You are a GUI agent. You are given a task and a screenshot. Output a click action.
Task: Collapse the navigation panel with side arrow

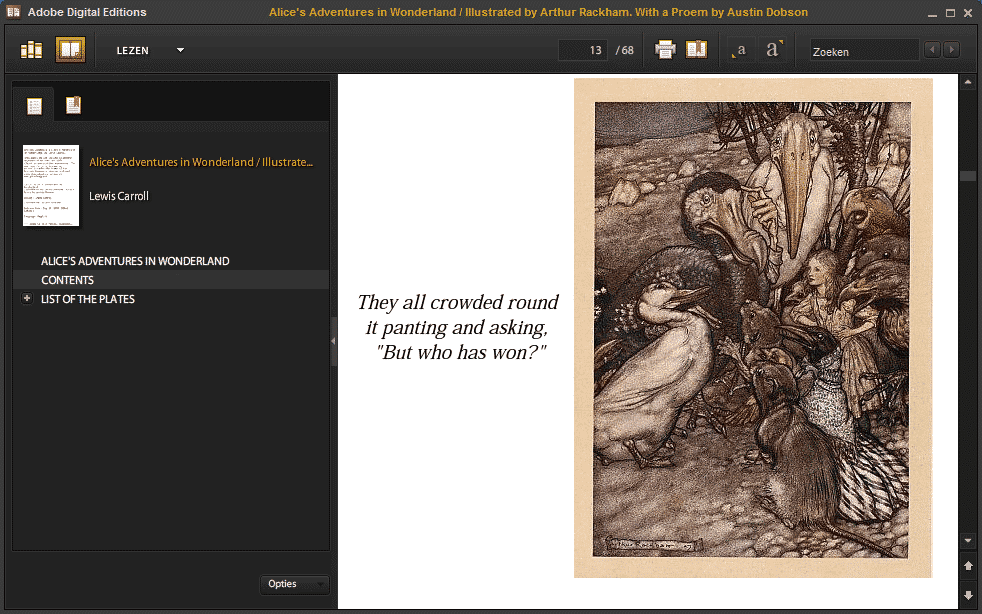[x=333, y=341]
